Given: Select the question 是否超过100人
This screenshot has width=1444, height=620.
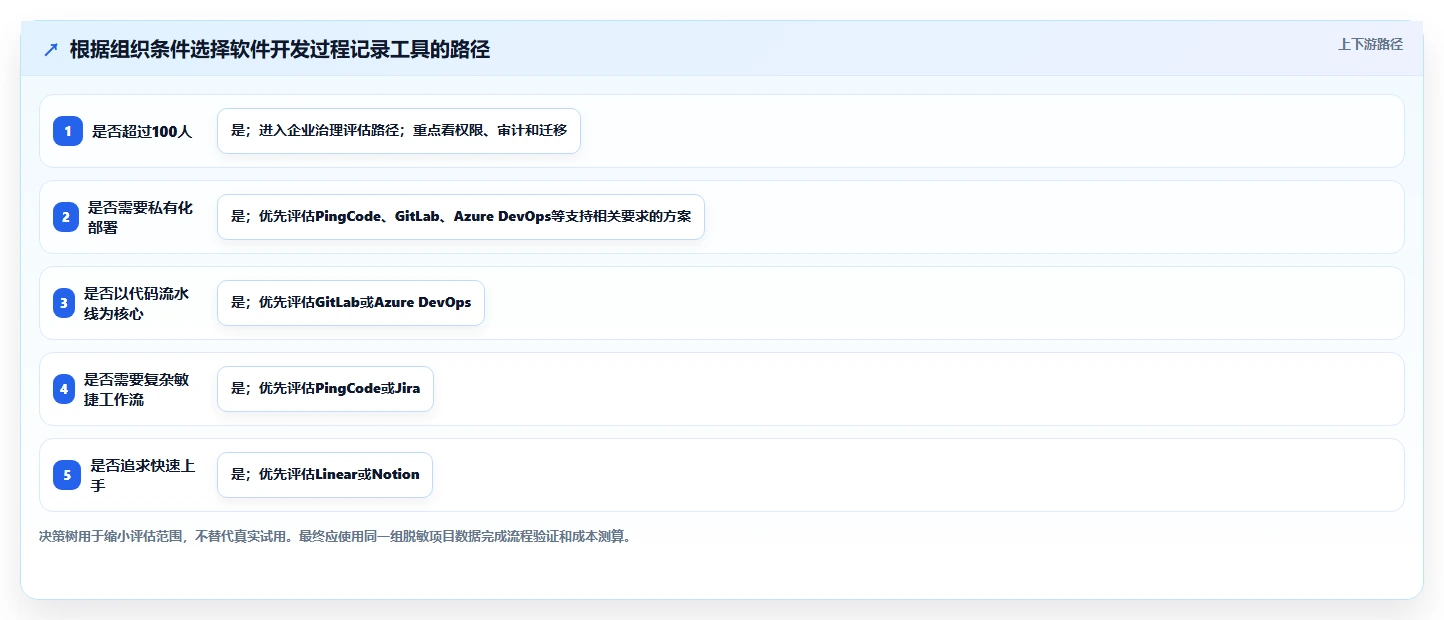Looking at the screenshot, I should (142, 131).
